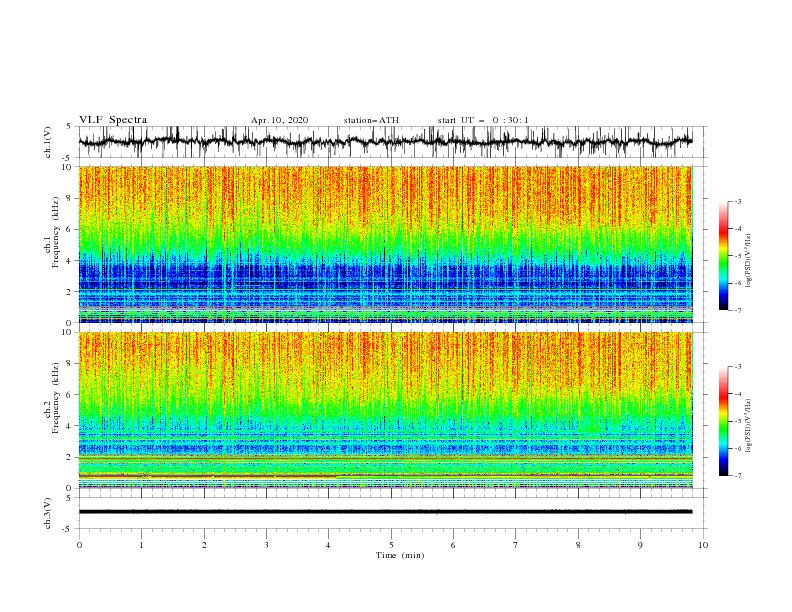Click the "ch.1(V)" axis label
This screenshot has height=612, width=792.
click(x=48, y=142)
